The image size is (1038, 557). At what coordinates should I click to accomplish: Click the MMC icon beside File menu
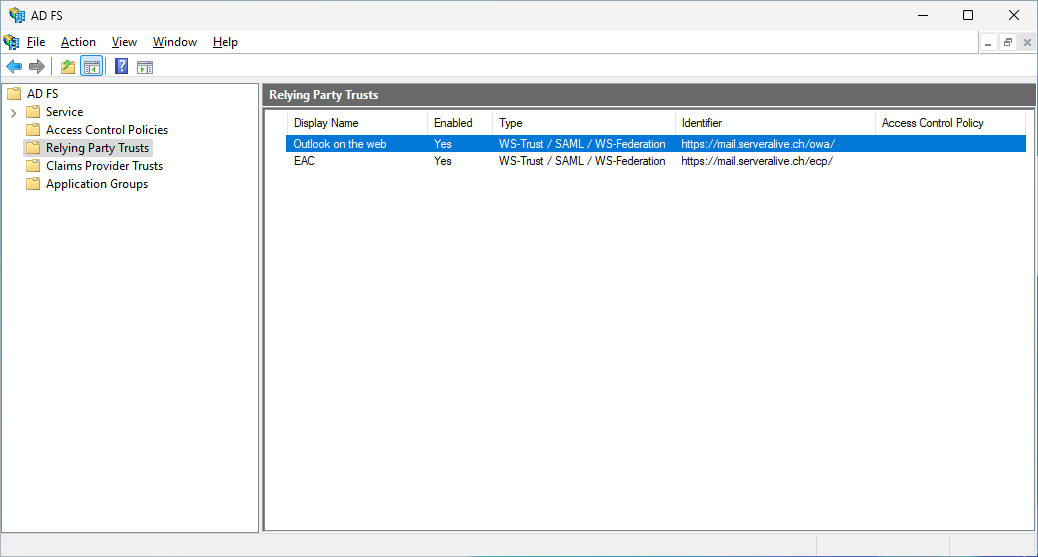point(11,42)
